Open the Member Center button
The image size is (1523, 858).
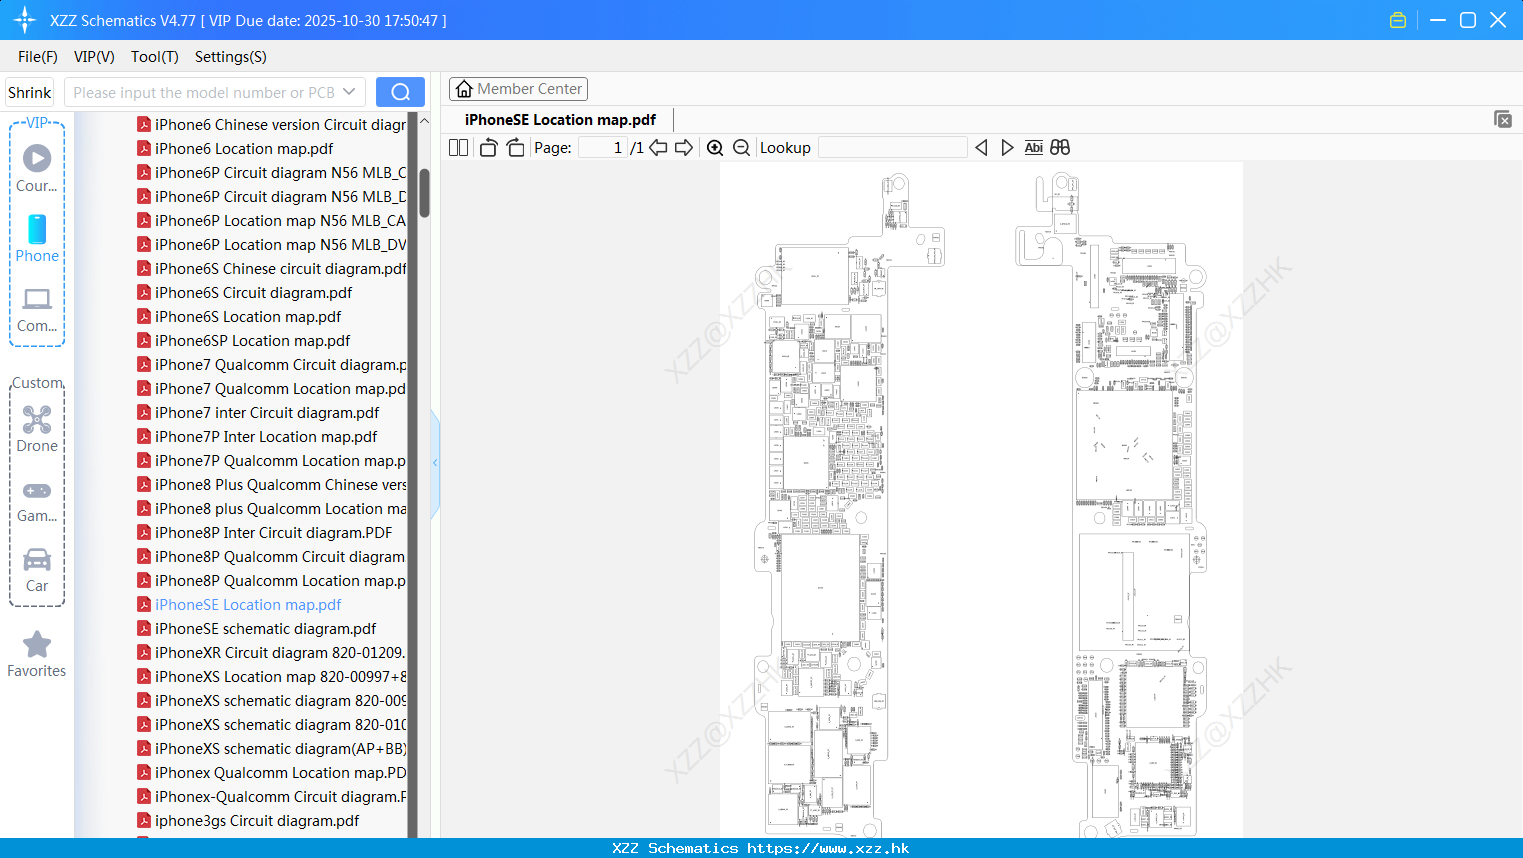pos(518,89)
